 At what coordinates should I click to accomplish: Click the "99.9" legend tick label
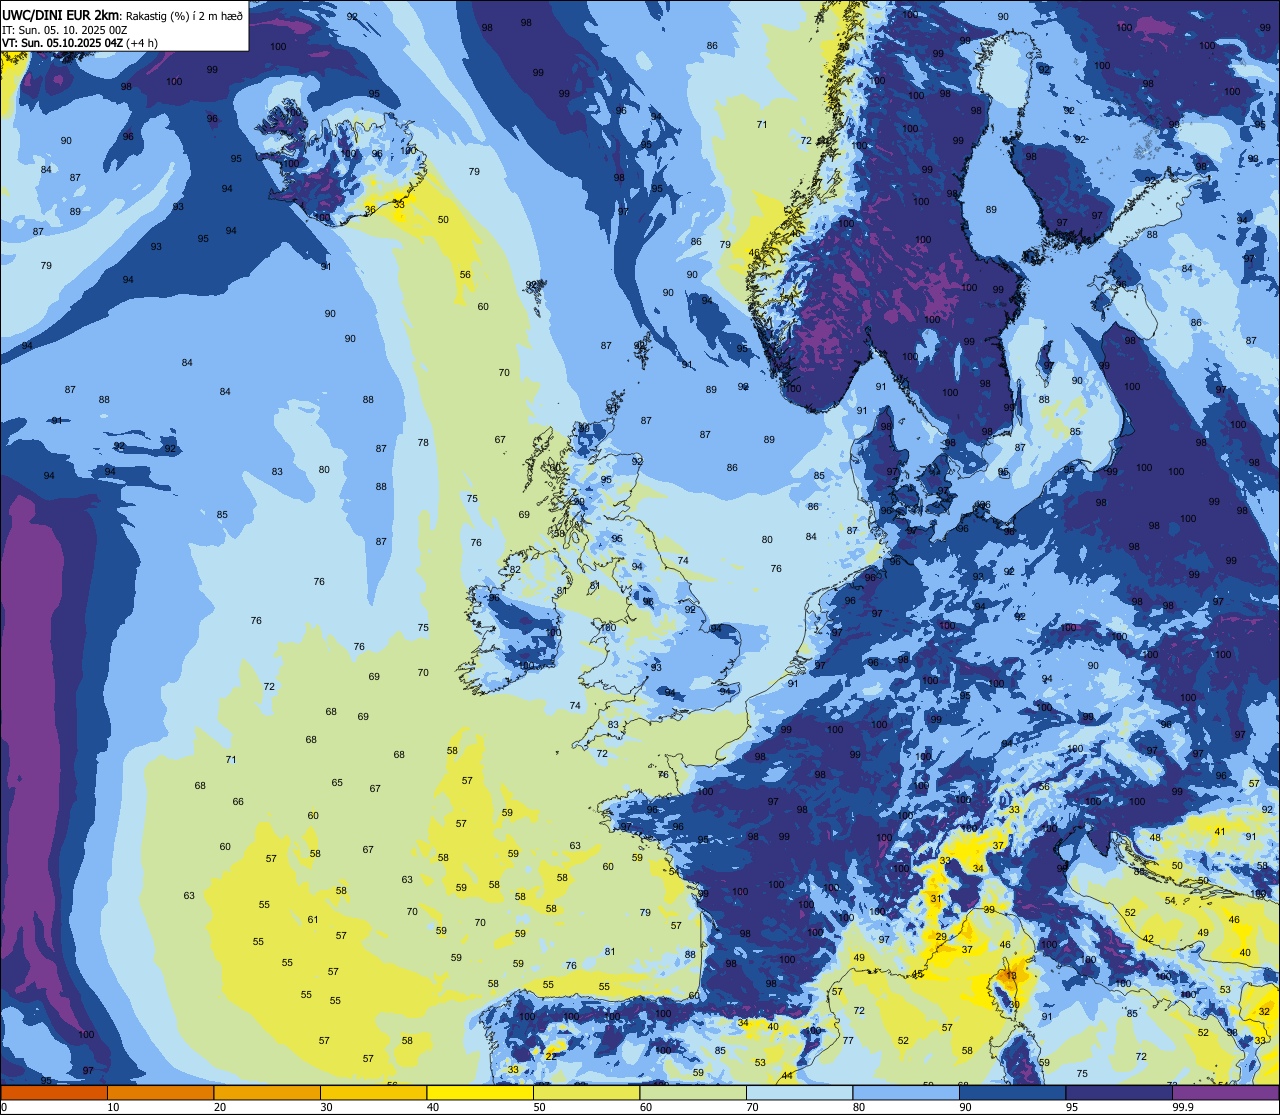click(x=1184, y=1106)
